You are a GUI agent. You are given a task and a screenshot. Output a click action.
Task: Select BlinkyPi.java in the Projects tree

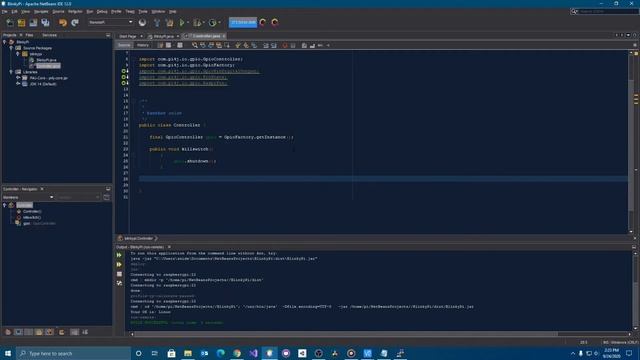tap(46, 60)
